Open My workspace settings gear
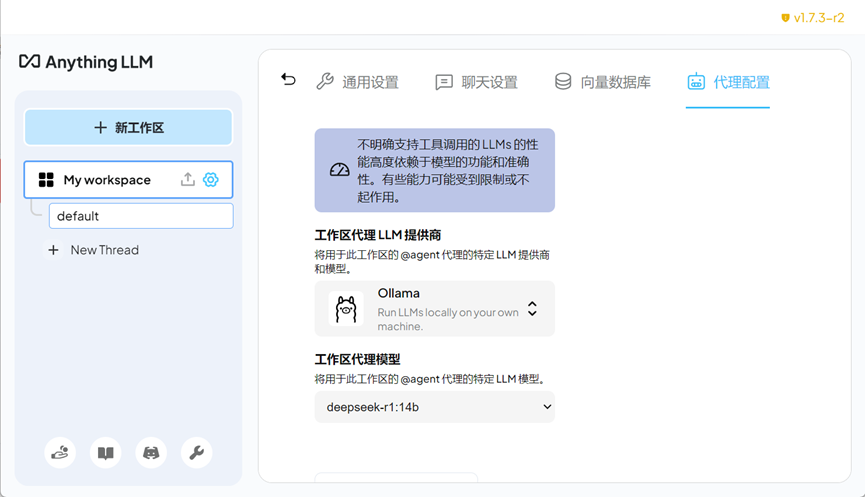865x497 pixels. pyautogui.click(x=211, y=179)
